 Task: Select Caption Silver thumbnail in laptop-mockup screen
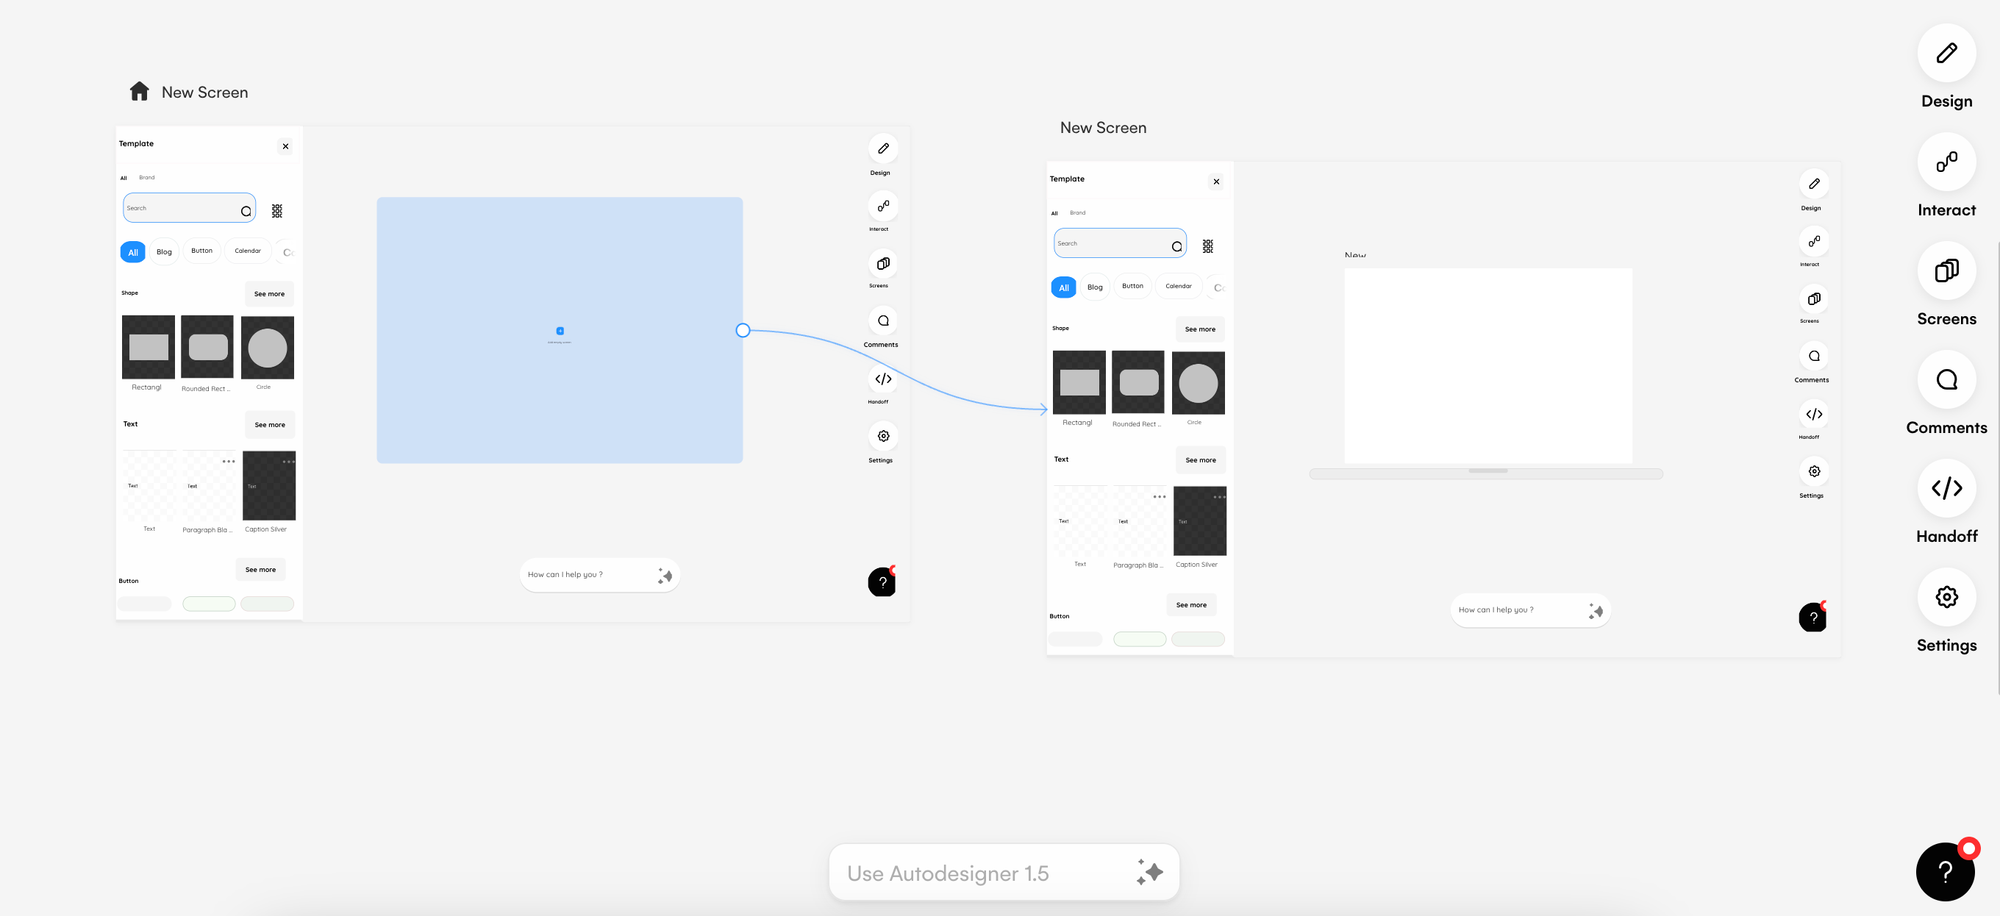coord(1200,521)
